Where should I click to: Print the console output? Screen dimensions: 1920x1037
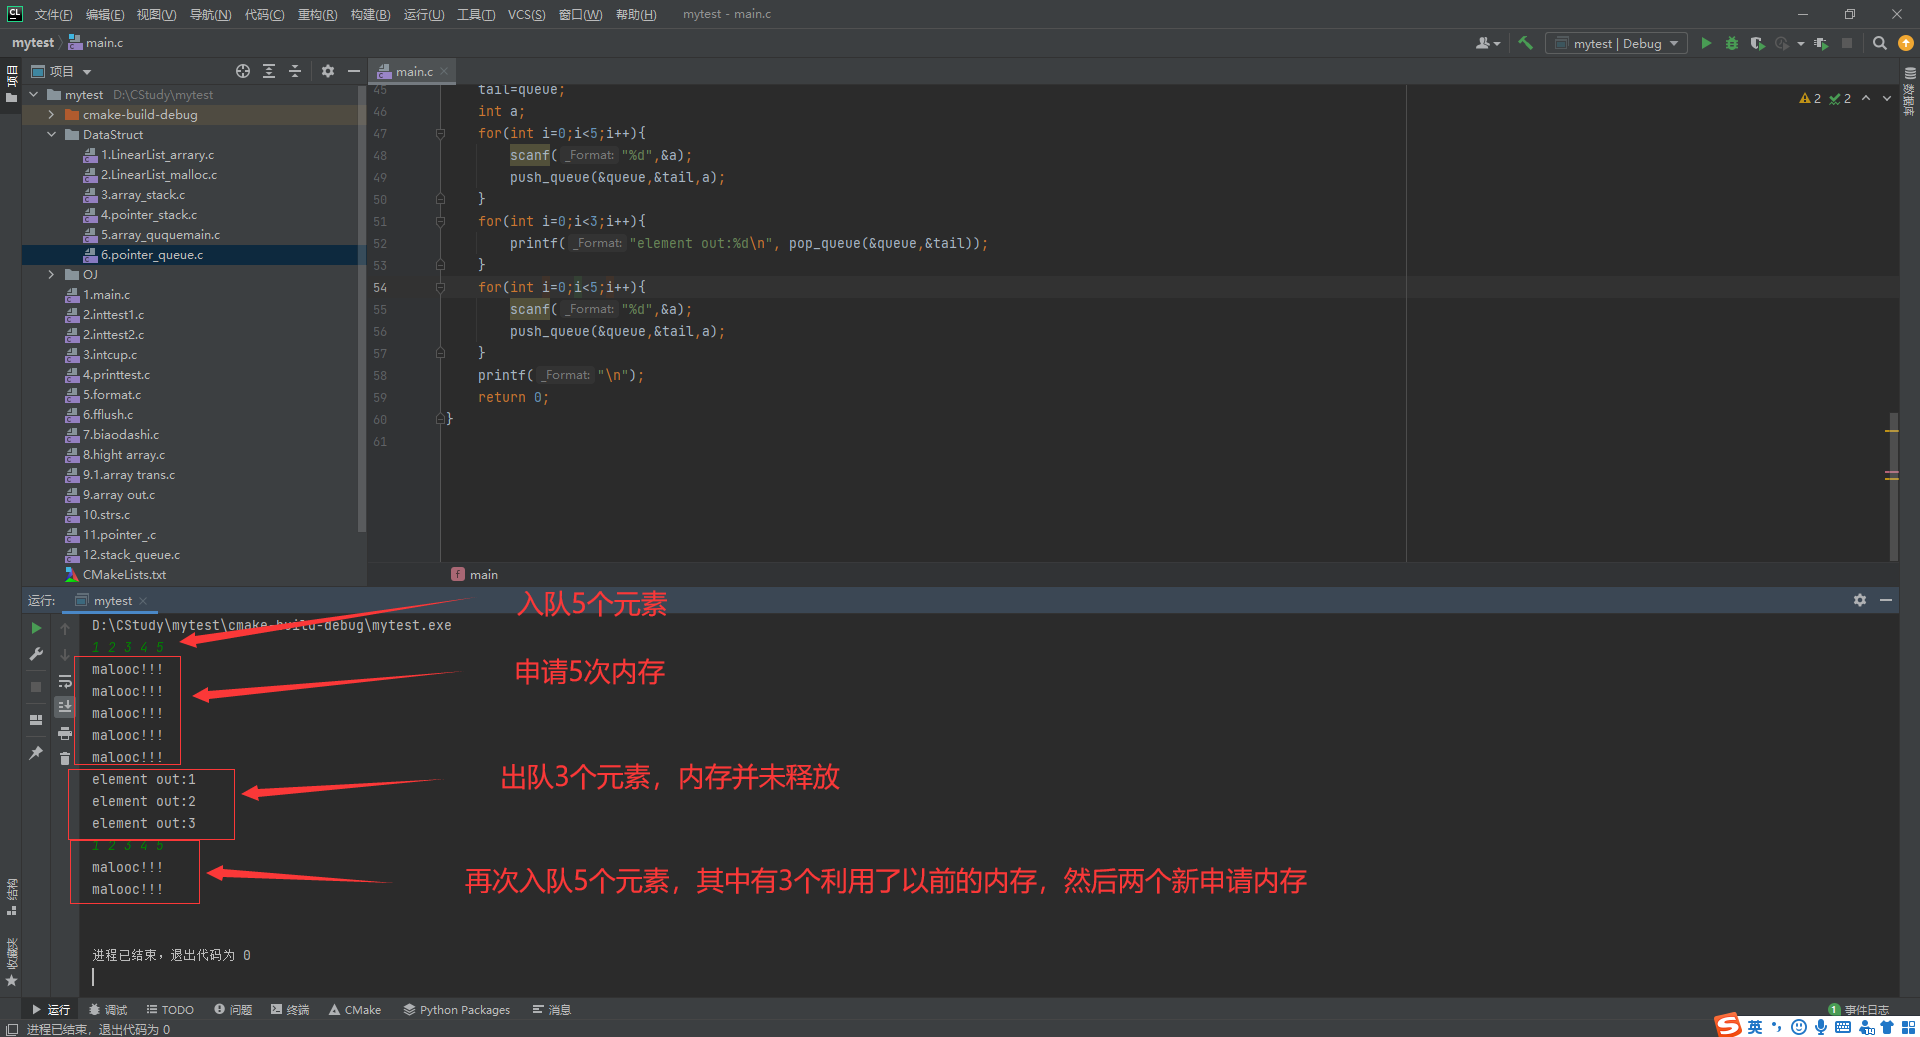65,733
